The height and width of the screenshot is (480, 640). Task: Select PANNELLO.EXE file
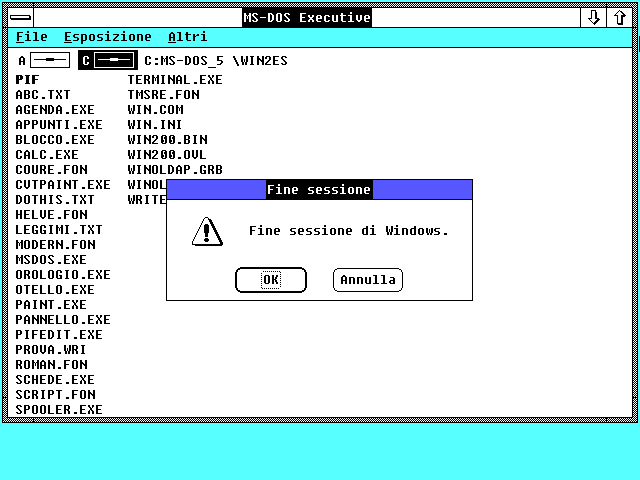click(63, 320)
